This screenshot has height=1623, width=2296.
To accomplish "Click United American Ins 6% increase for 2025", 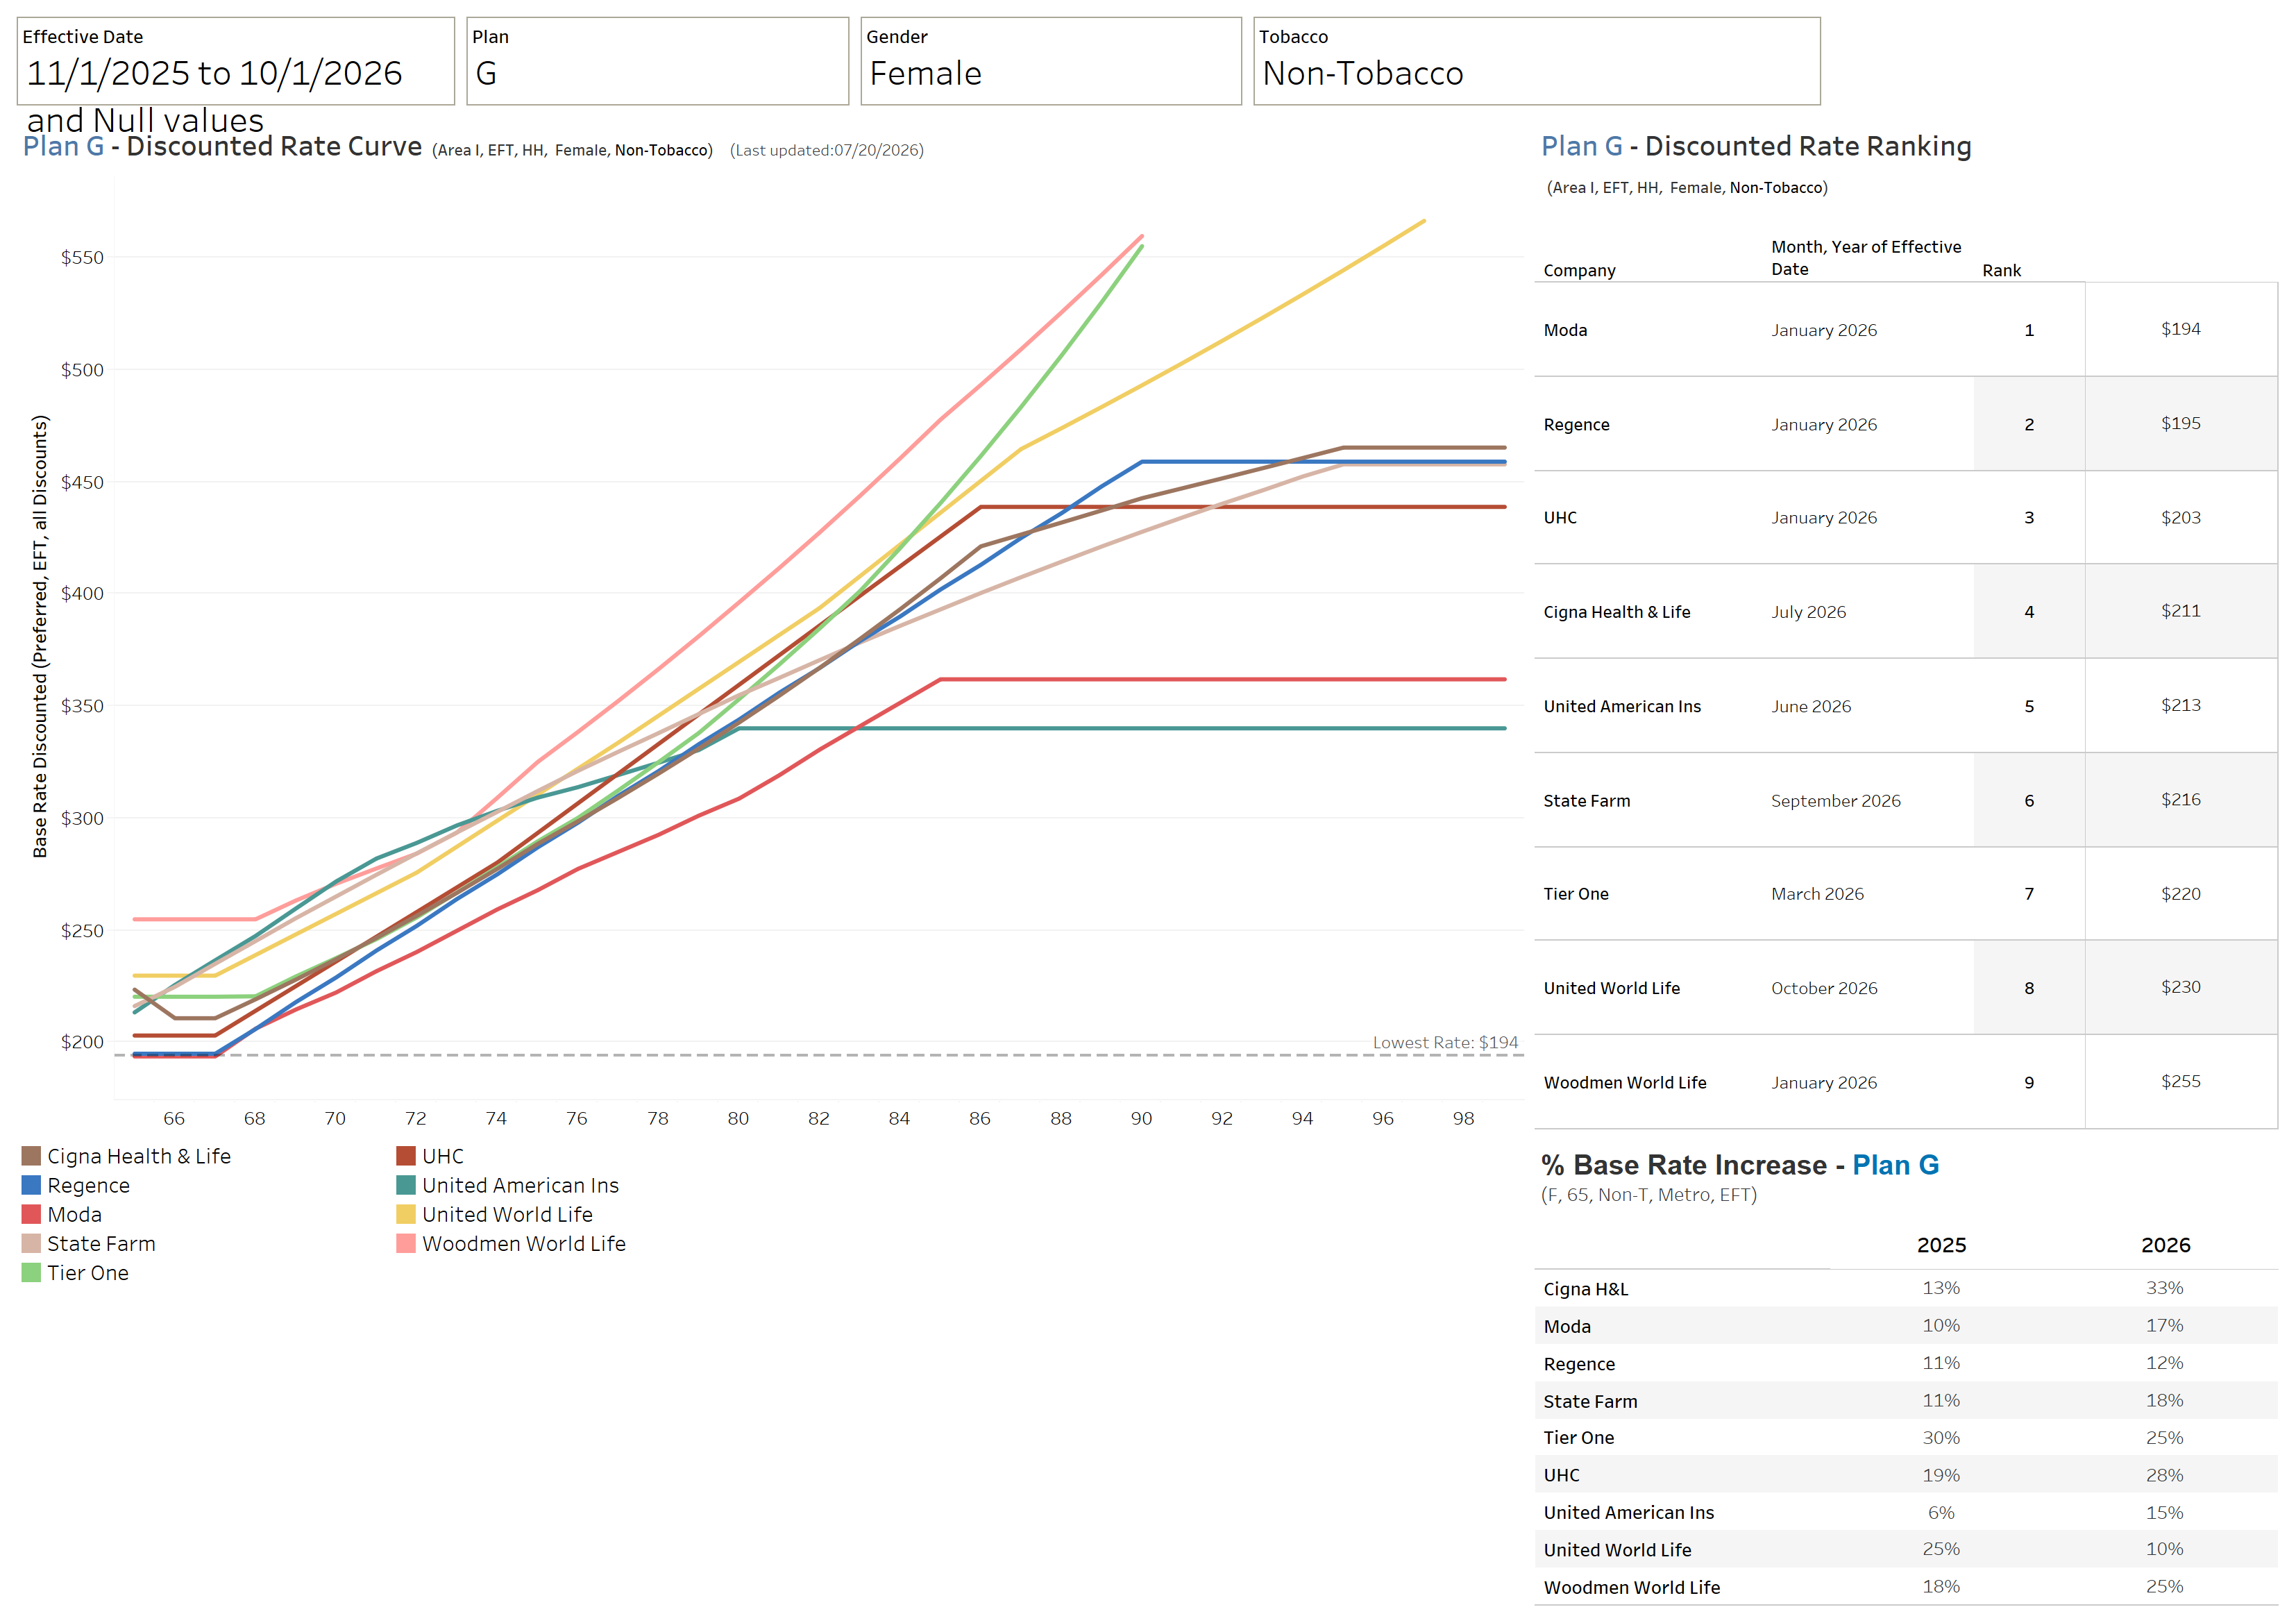I will pyautogui.click(x=1941, y=1512).
